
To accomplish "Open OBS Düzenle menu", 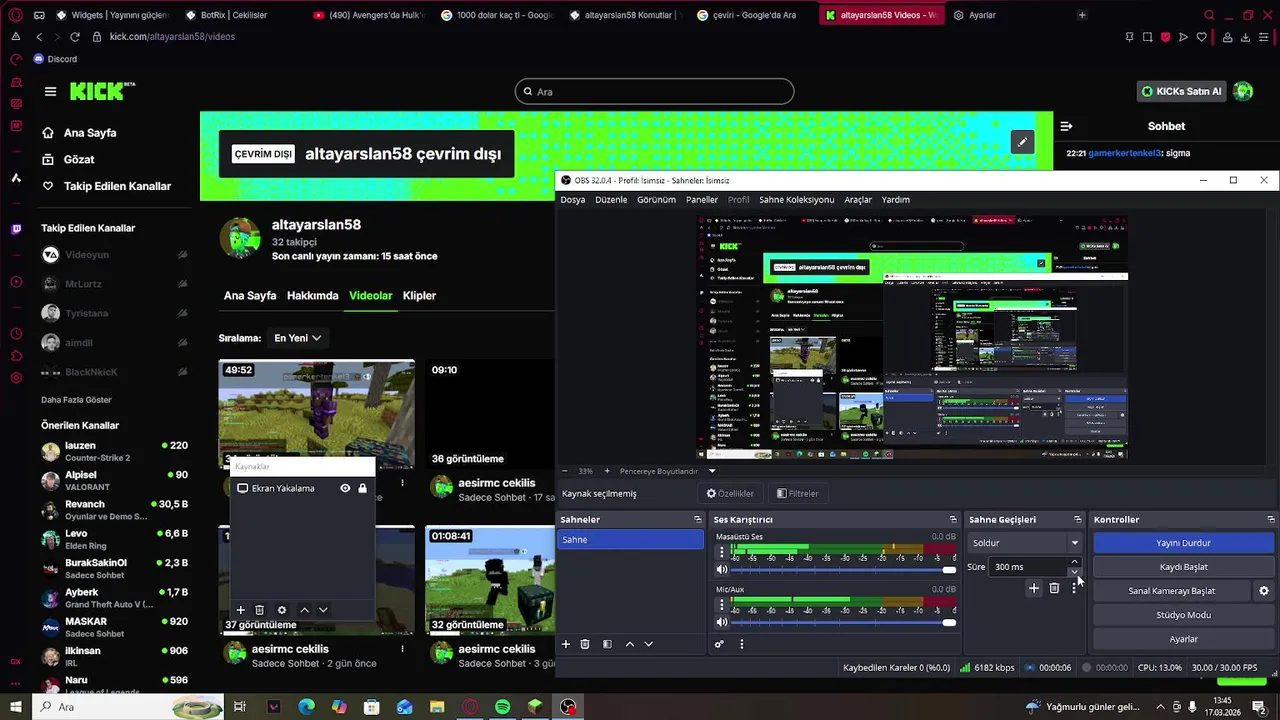I will [611, 200].
